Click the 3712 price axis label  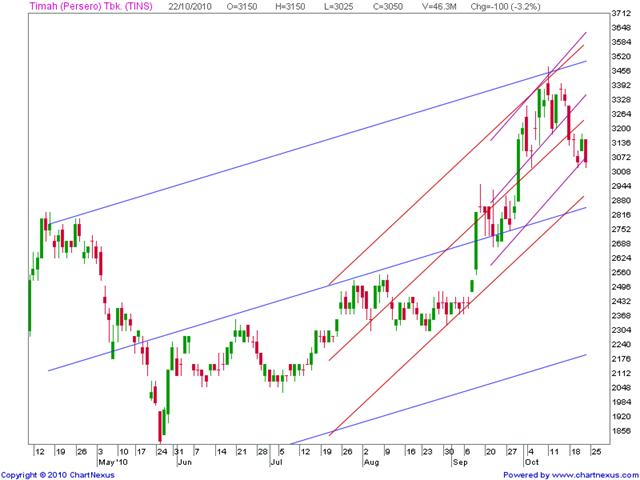621,13
